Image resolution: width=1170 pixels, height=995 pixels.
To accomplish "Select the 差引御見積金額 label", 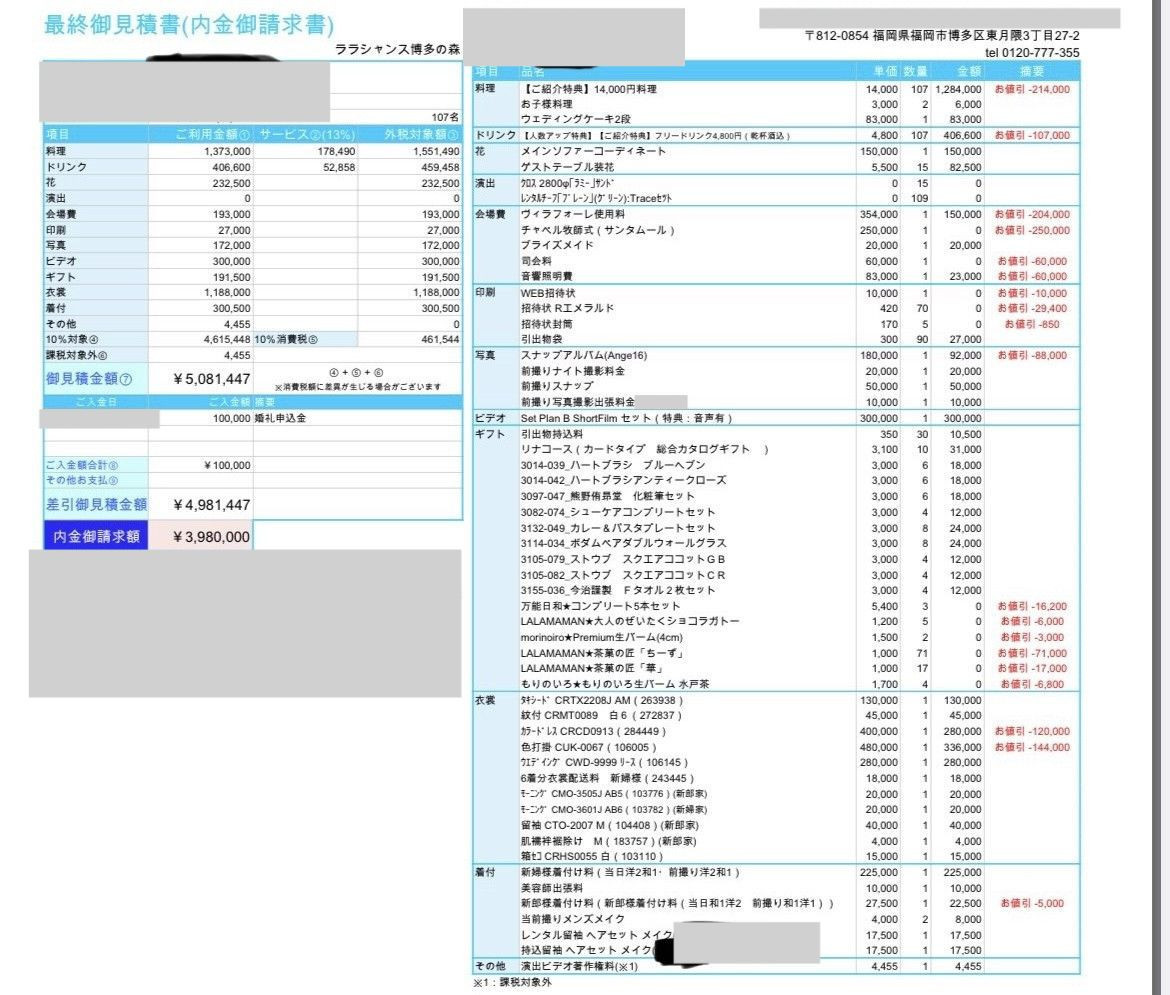I will point(96,505).
